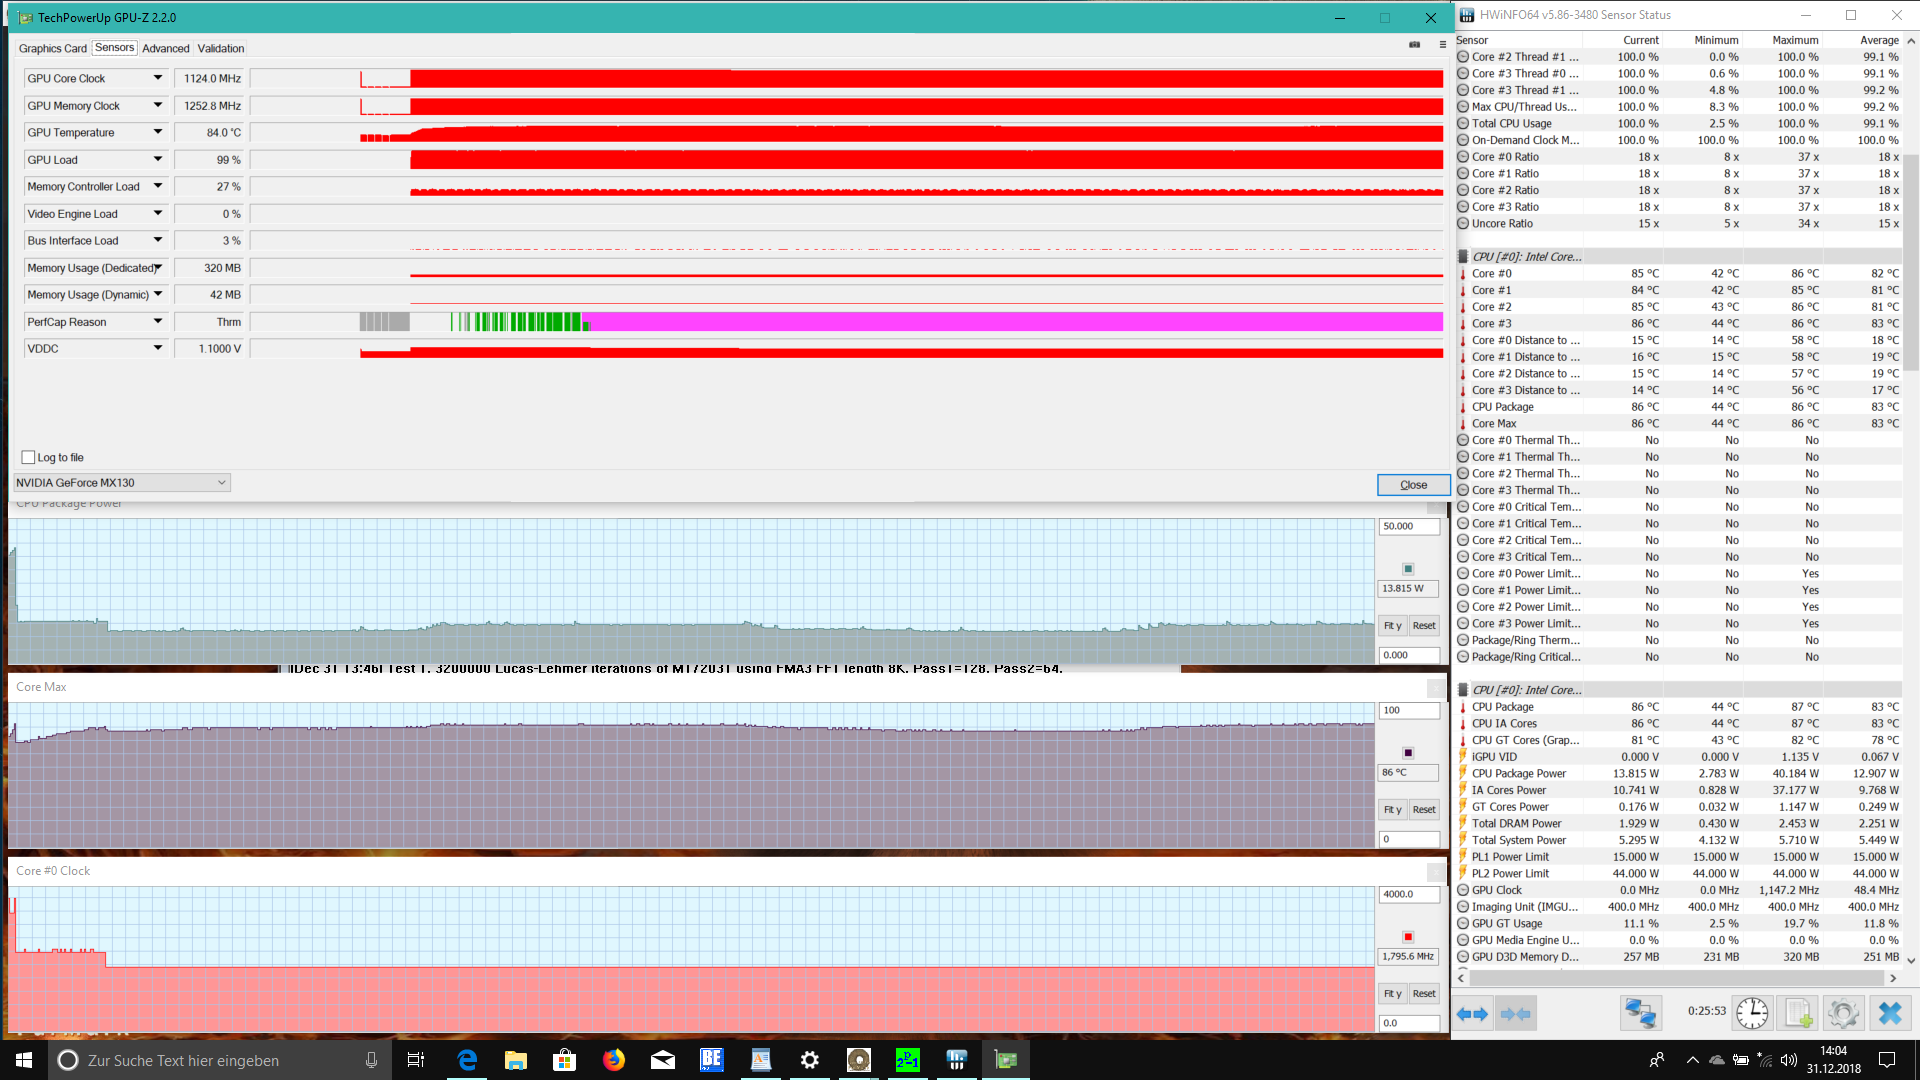This screenshot has width=1920, height=1080.
Task: Click the Close button in GPU-Z
Action: point(1413,484)
